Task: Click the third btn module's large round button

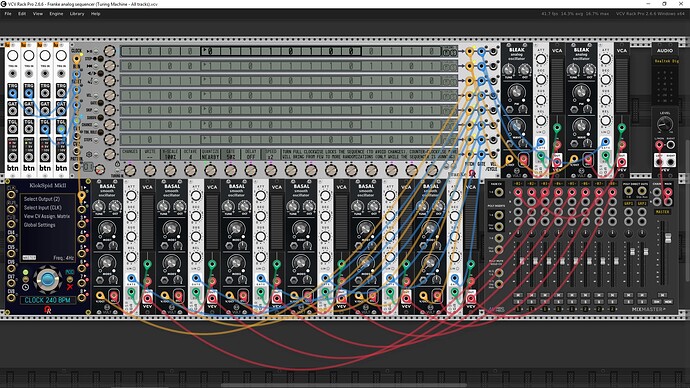Action: (x=45, y=56)
